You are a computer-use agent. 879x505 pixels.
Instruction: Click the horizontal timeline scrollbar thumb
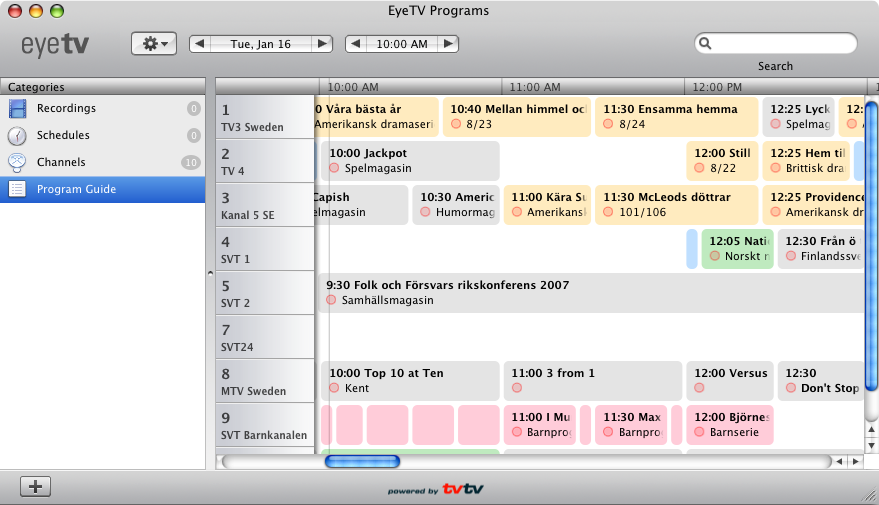(x=362, y=462)
